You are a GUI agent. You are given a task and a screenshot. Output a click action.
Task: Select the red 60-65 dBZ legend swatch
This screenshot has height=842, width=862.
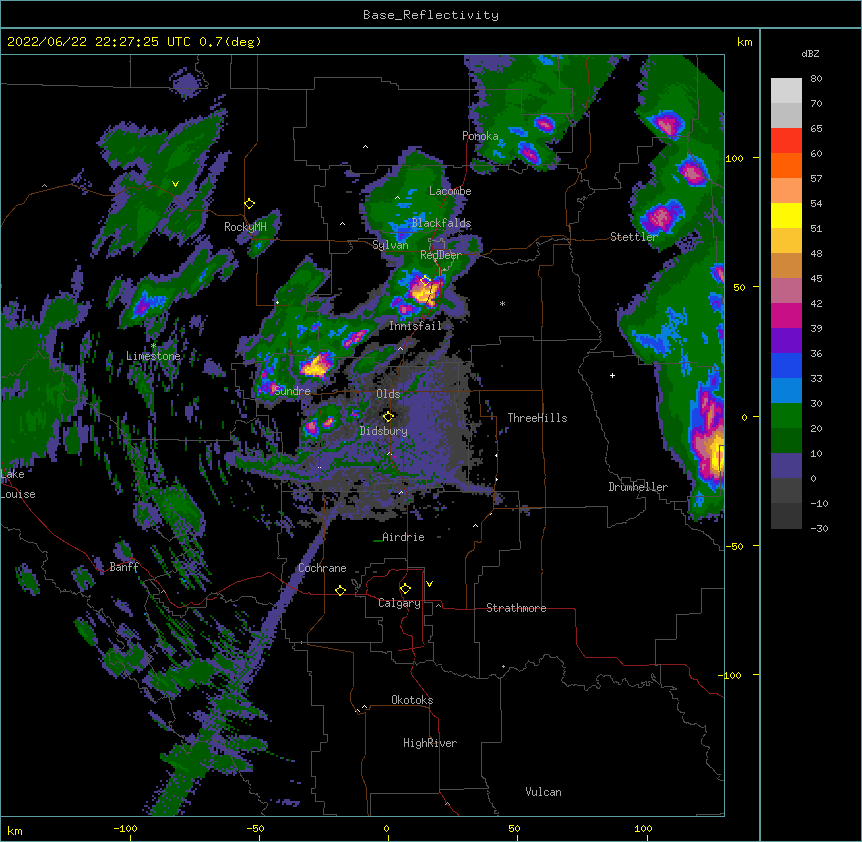pyautogui.click(x=786, y=141)
